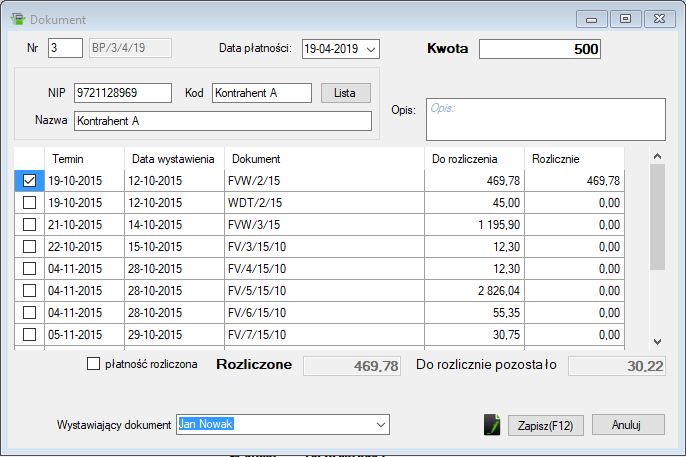
Task: Click the Dokument window title icon
Action: pos(17,19)
